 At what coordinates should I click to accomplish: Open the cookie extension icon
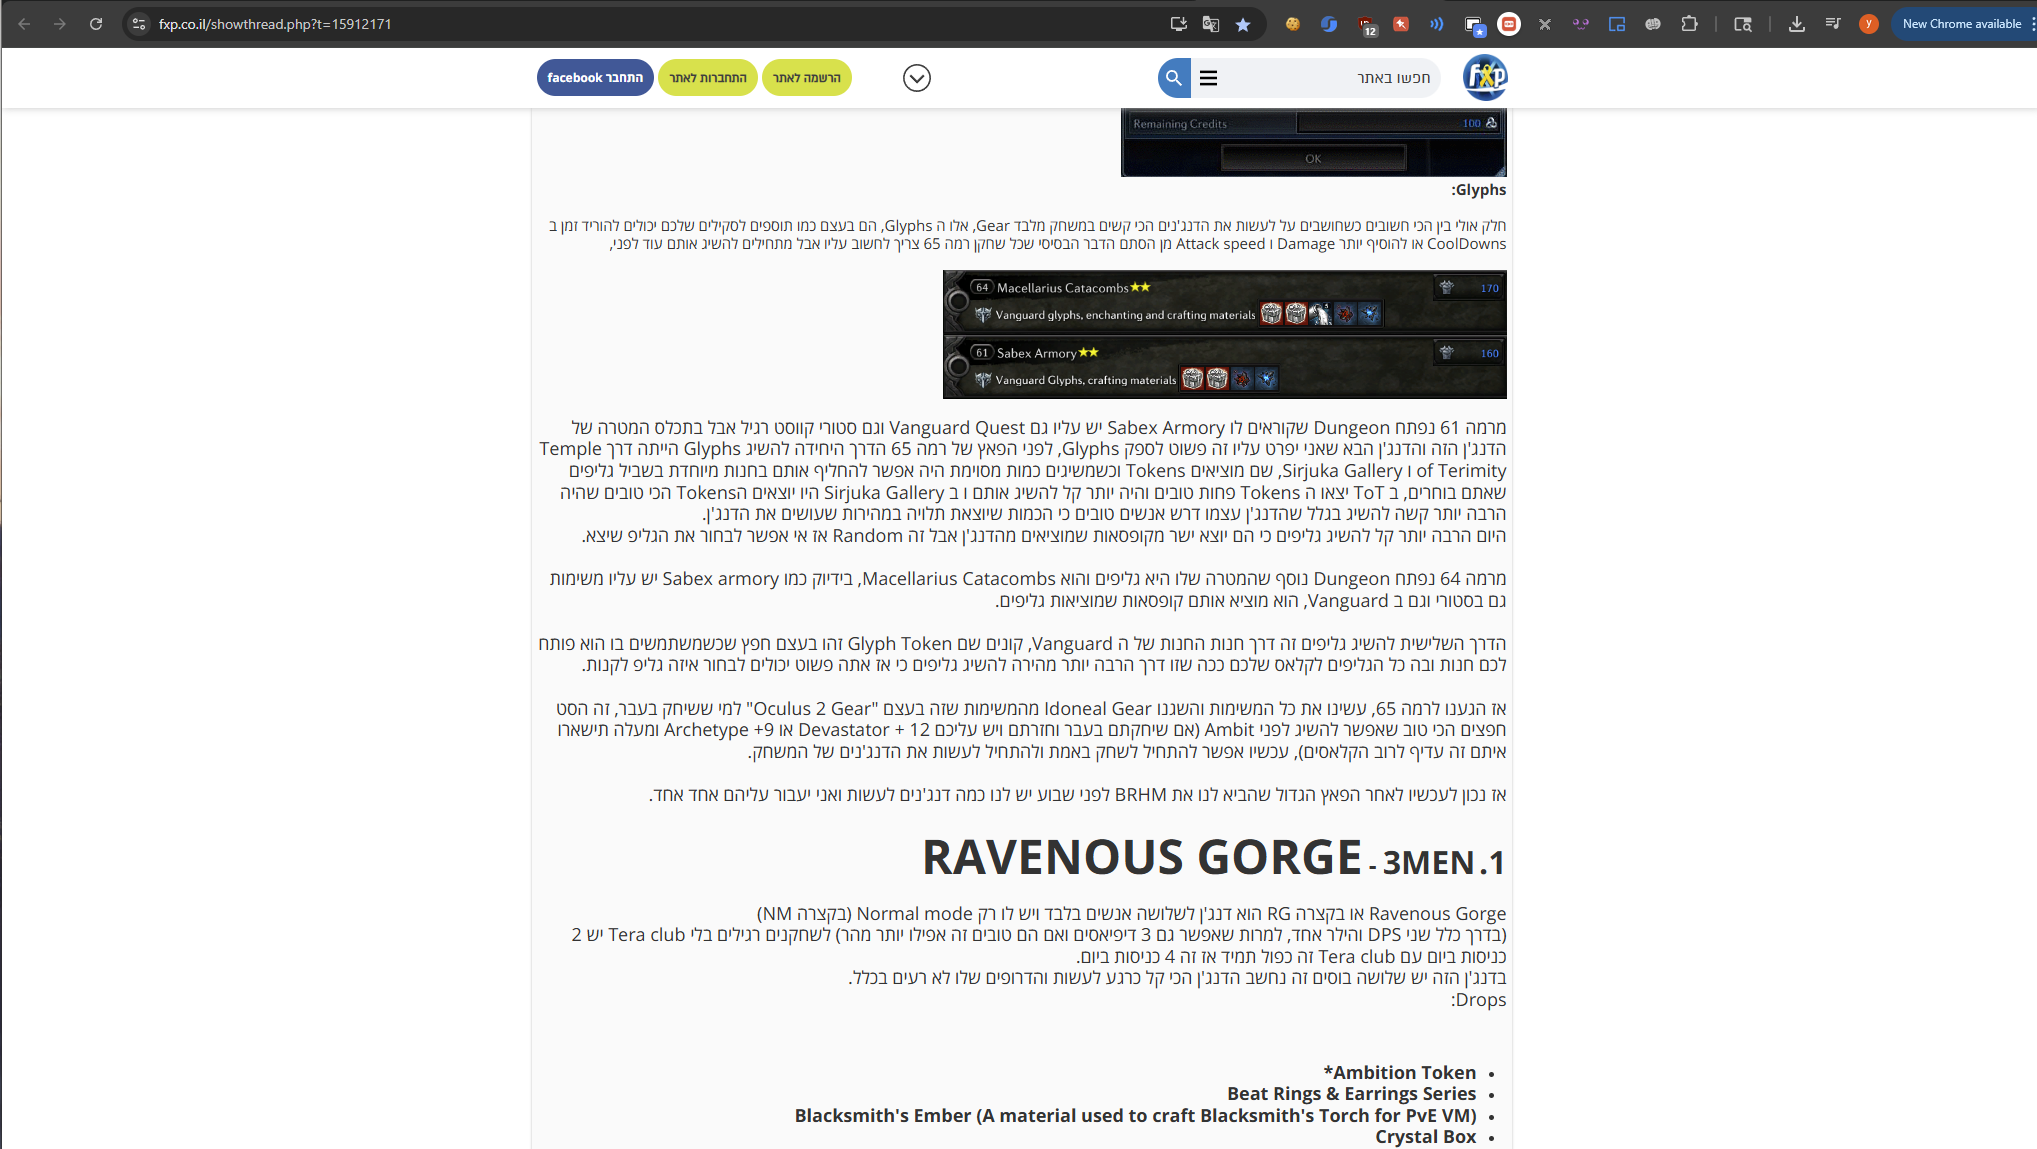coord(1293,24)
